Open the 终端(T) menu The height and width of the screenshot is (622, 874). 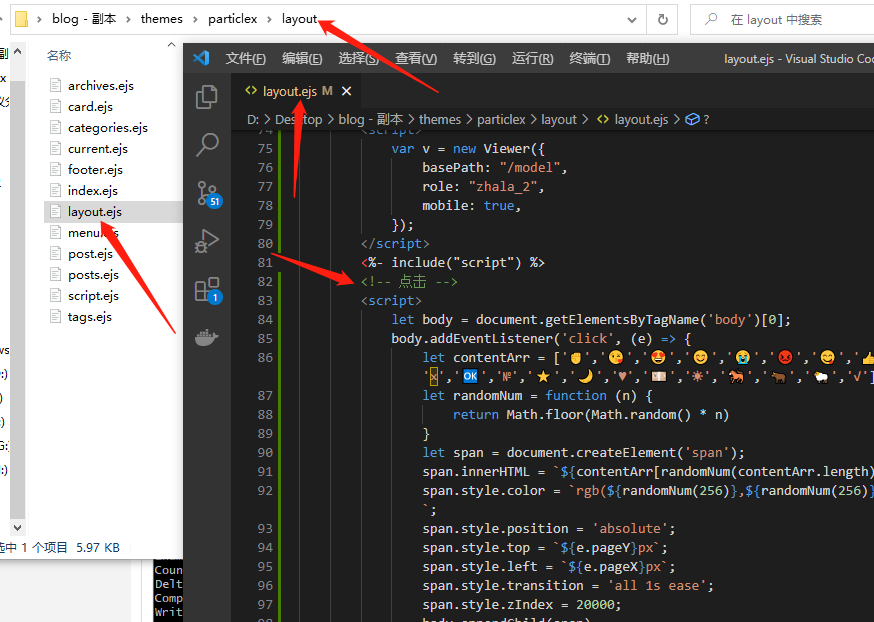(590, 59)
